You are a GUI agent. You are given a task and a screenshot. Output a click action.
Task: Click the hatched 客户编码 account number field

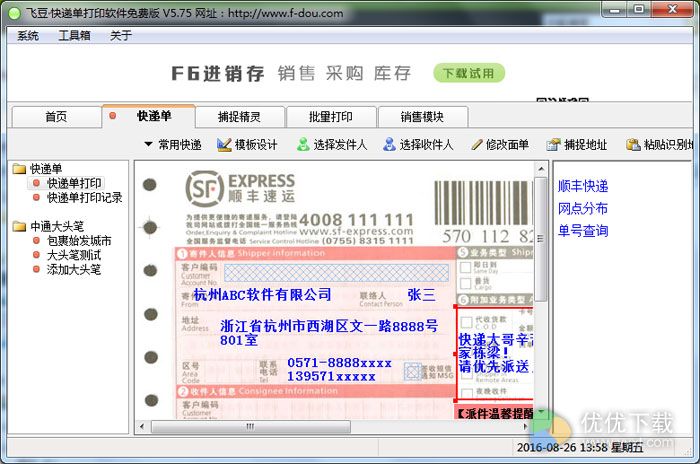pos(336,272)
